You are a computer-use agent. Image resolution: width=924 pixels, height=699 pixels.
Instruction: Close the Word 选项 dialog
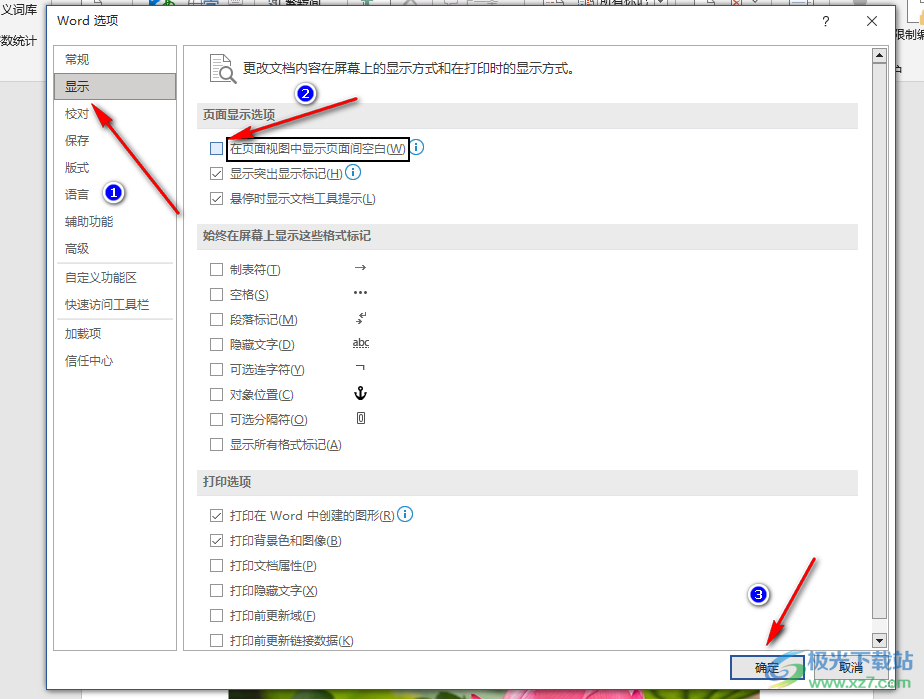click(872, 21)
